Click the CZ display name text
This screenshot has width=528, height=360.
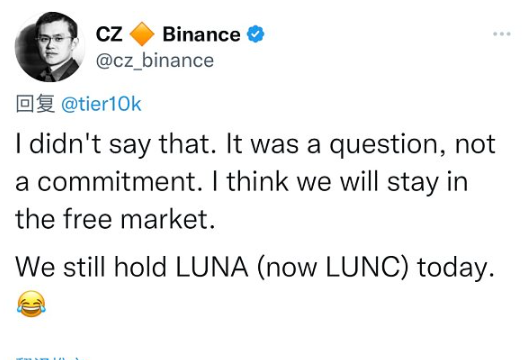tap(109, 34)
